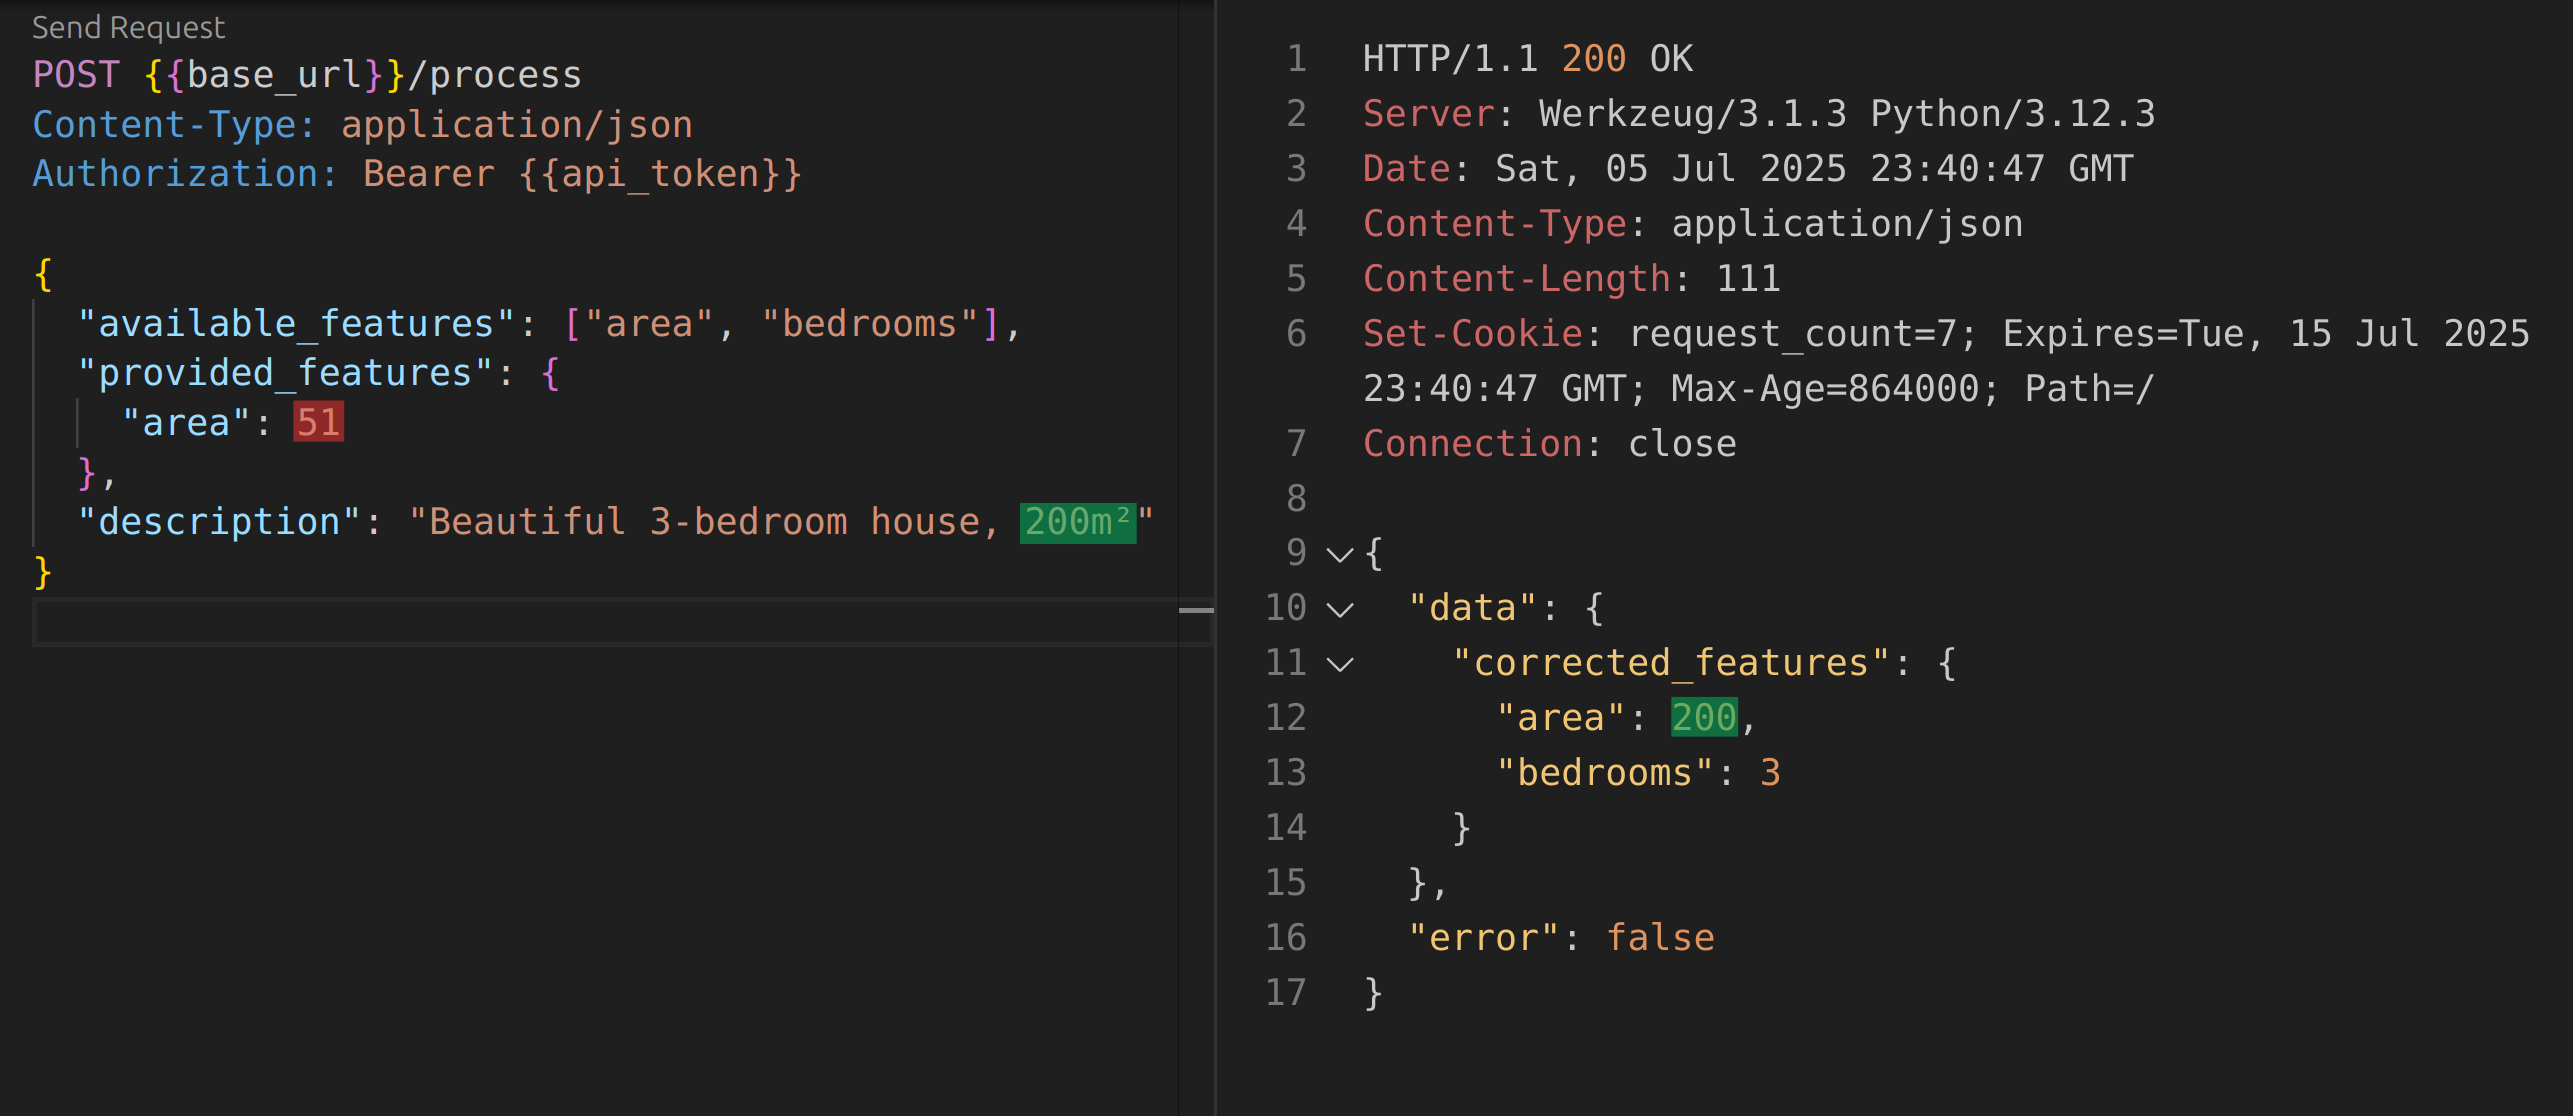The width and height of the screenshot is (2573, 1116).
Task: Click the "available_features" key
Action: [x=296, y=324]
